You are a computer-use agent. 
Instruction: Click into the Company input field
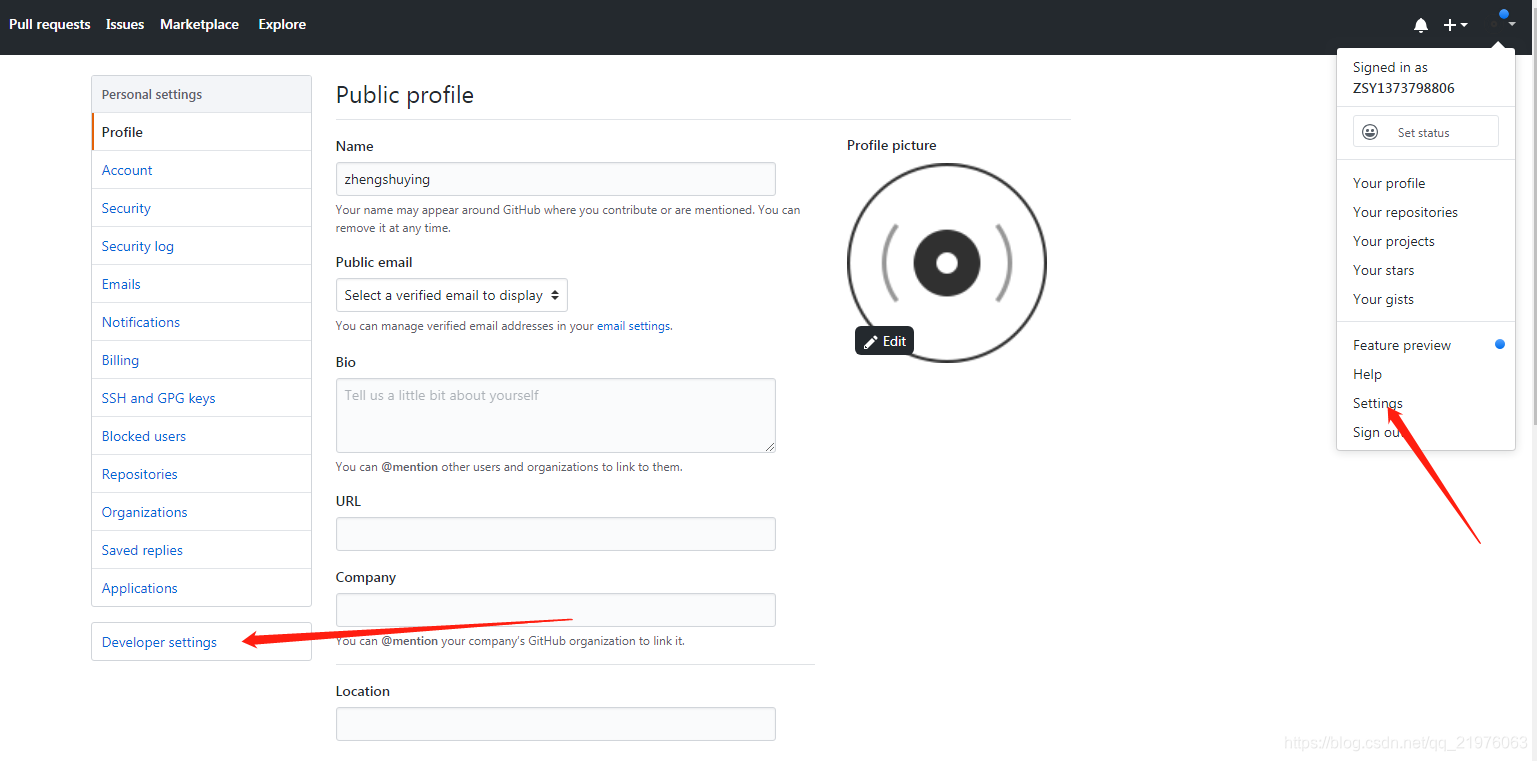556,610
